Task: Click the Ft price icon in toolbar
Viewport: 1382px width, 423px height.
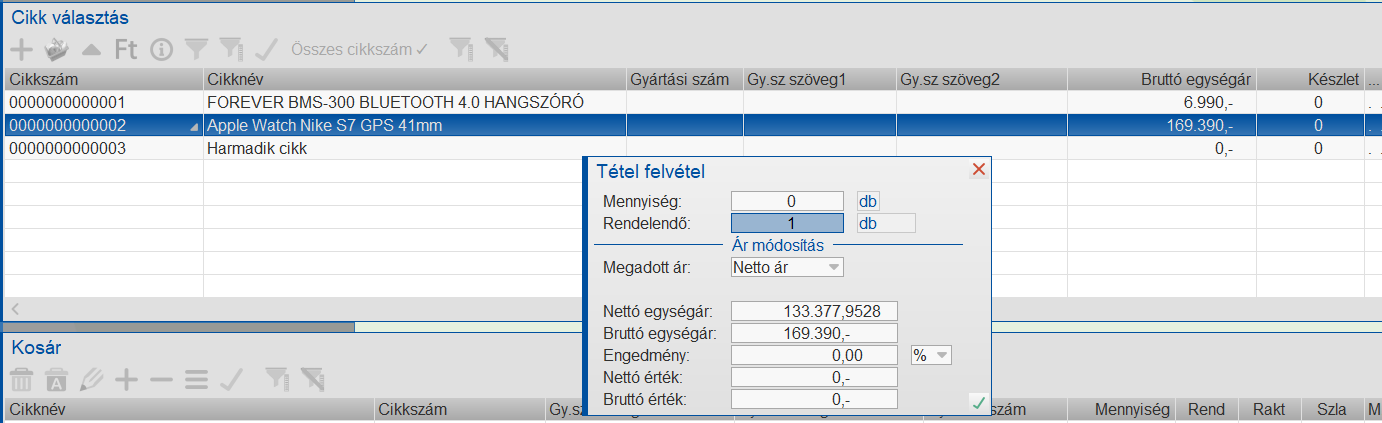Action: (125, 48)
